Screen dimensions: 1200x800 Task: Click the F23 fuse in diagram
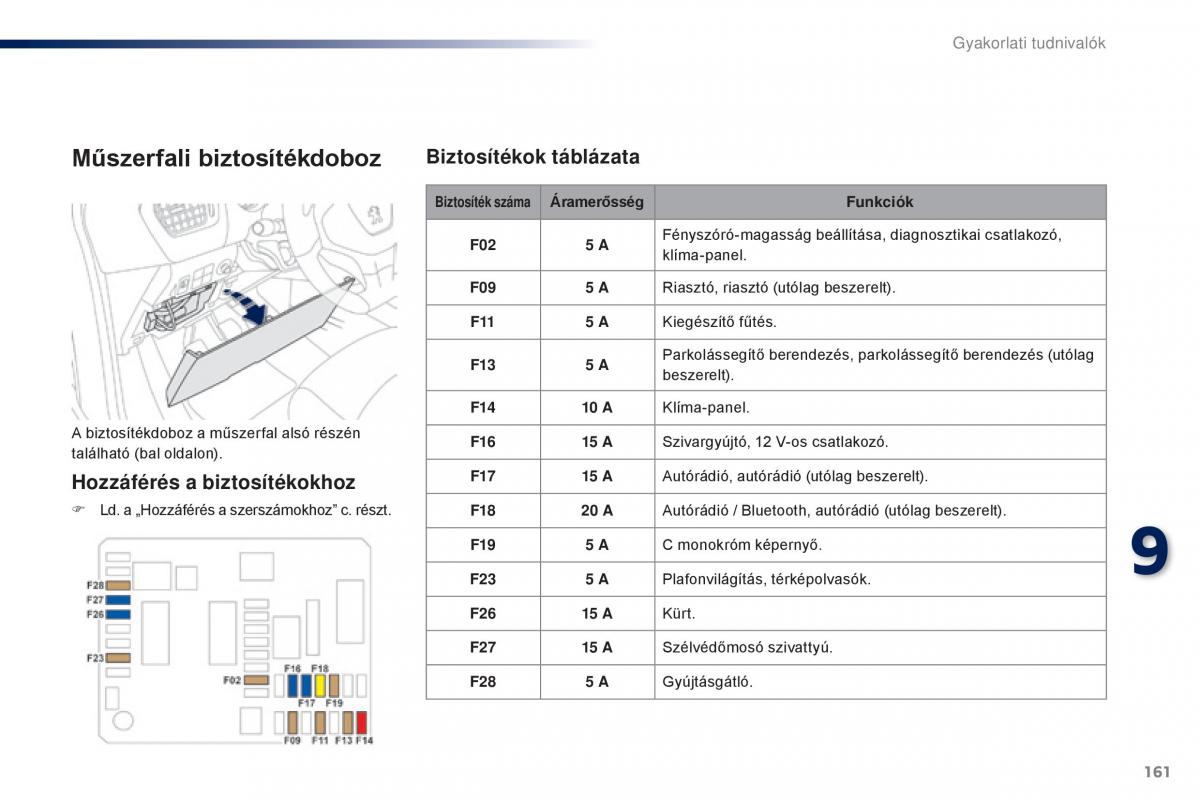(x=118, y=658)
